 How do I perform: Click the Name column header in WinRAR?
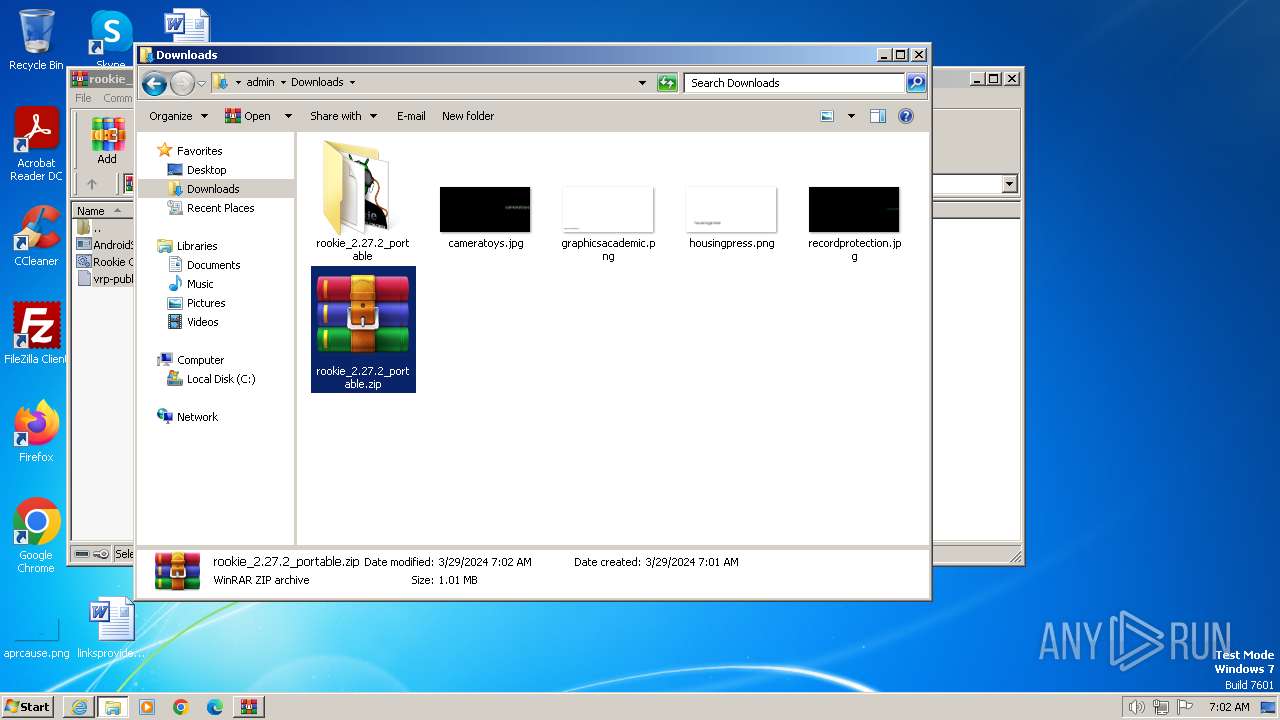point(103,211)
